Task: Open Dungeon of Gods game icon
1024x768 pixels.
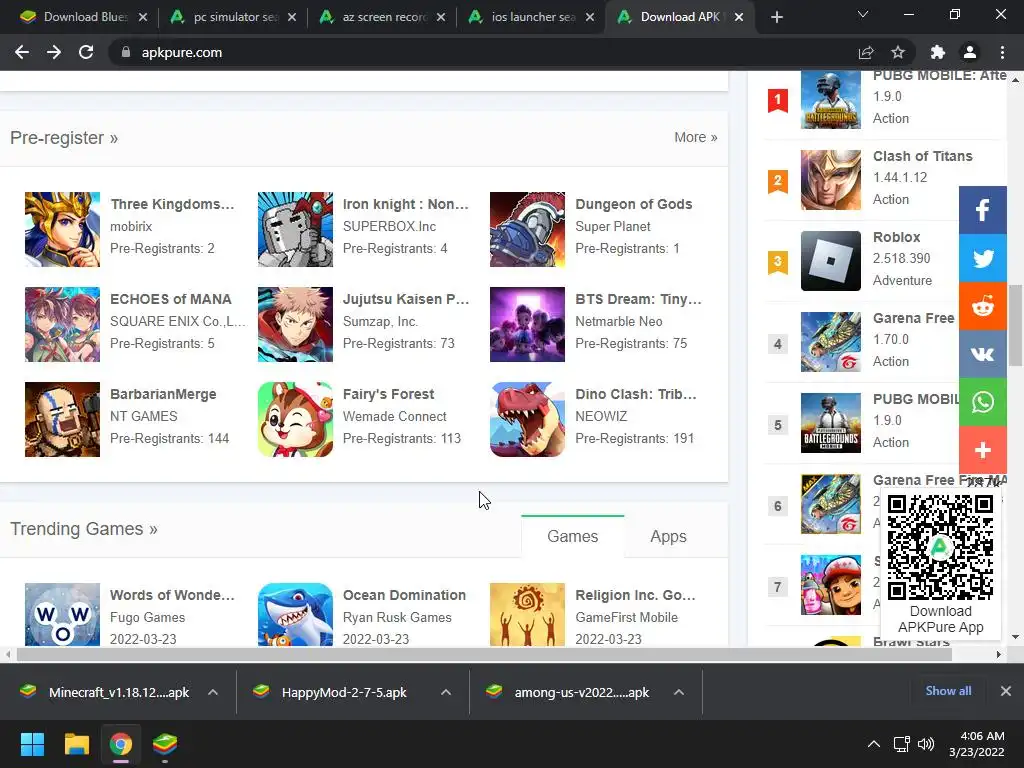Action: pos(528,229)
